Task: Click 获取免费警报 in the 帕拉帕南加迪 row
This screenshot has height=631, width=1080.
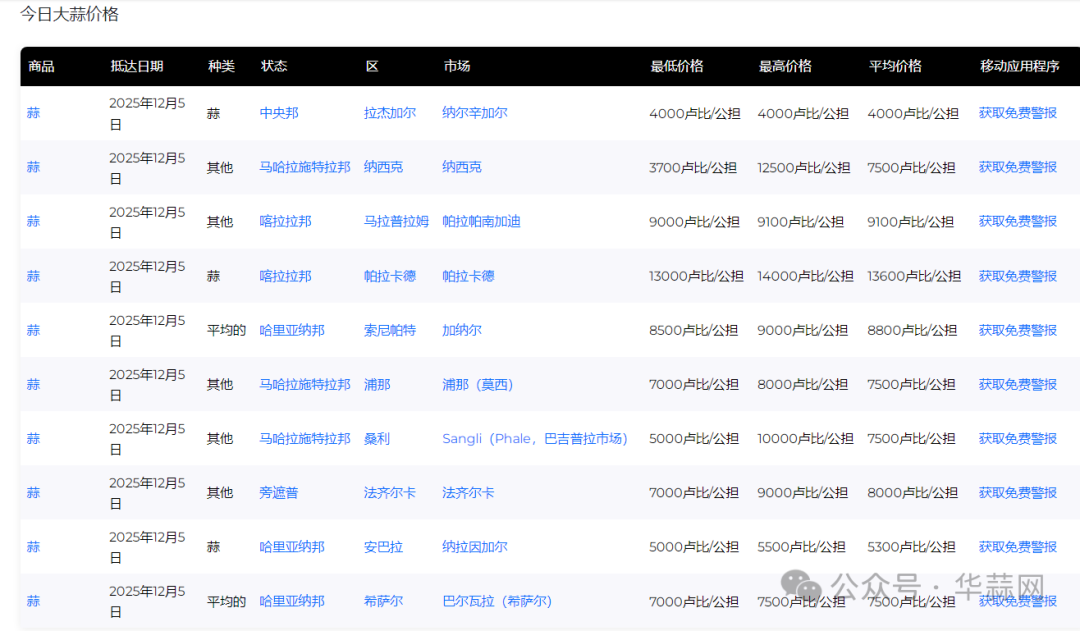Action: (1017, 222)
